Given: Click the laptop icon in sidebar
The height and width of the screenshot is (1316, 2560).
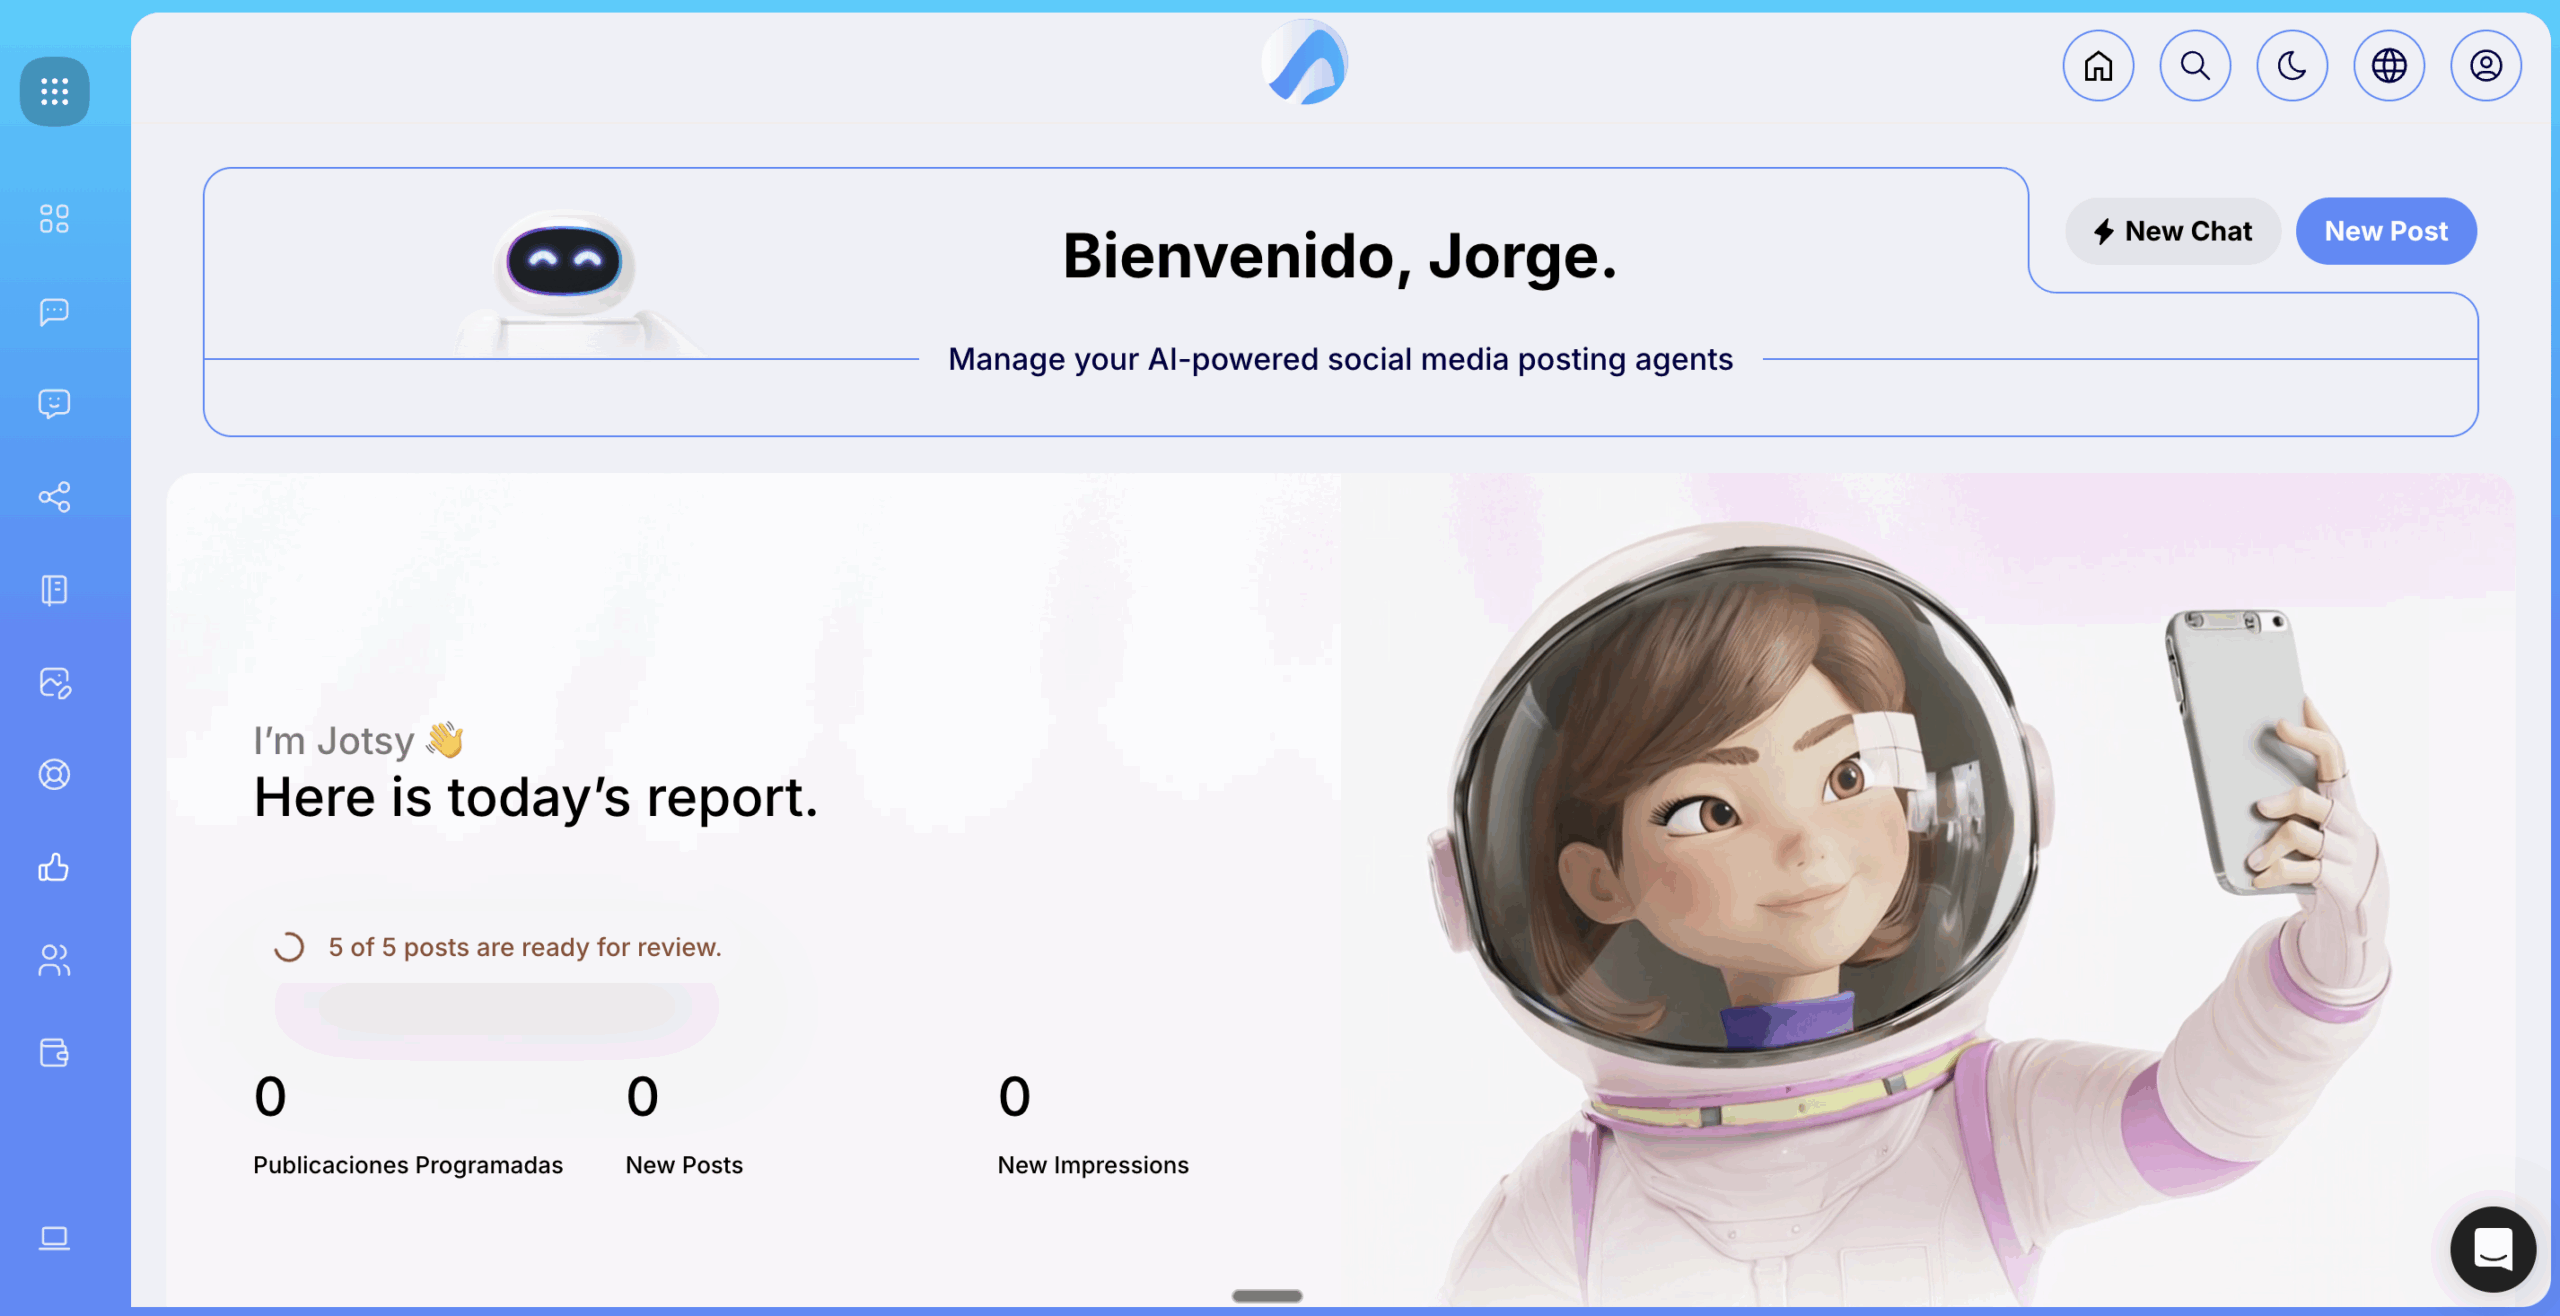Looking at the screenshot, I should point(54,1238).
